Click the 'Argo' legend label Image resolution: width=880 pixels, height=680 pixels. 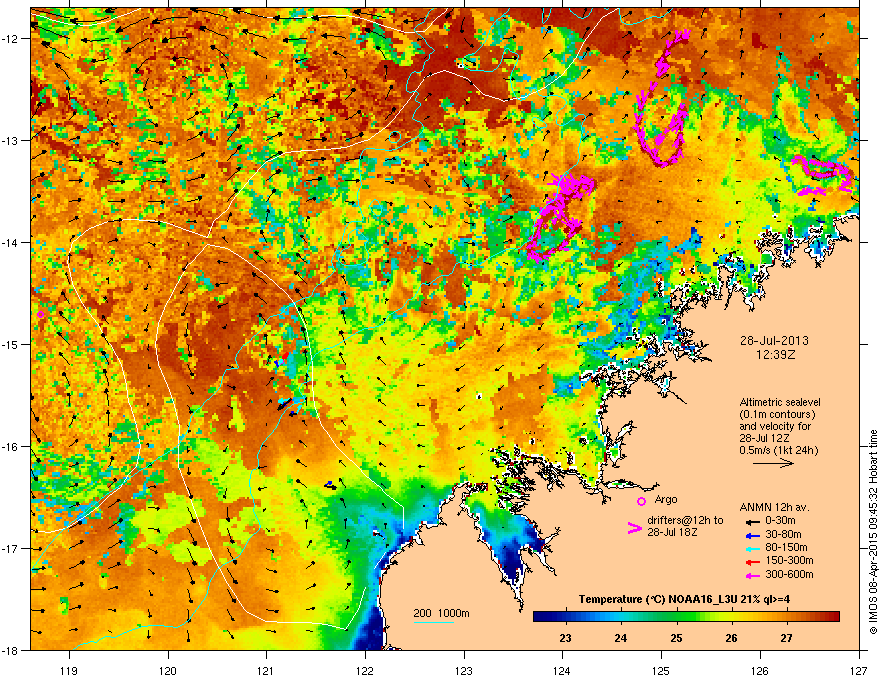pos(666,499)
